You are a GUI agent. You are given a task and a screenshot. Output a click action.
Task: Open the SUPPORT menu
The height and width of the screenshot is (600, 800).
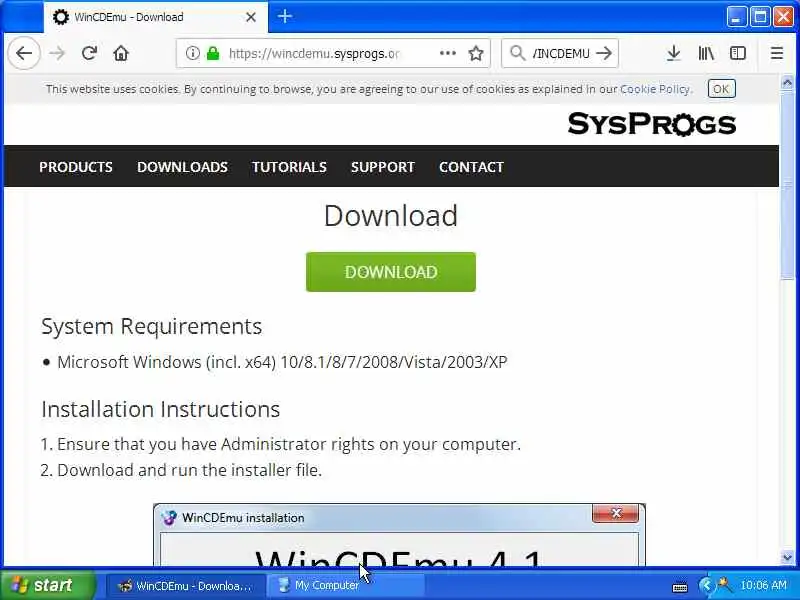pos(383,167)
